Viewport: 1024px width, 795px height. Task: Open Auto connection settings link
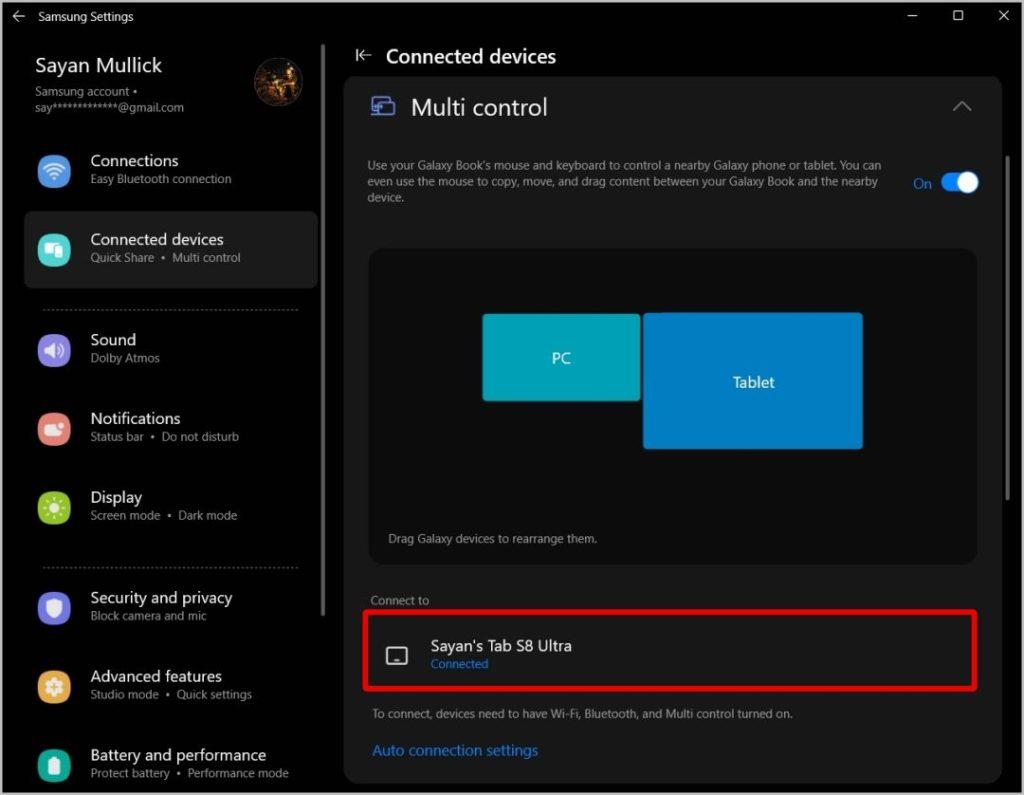click(455, 751)
